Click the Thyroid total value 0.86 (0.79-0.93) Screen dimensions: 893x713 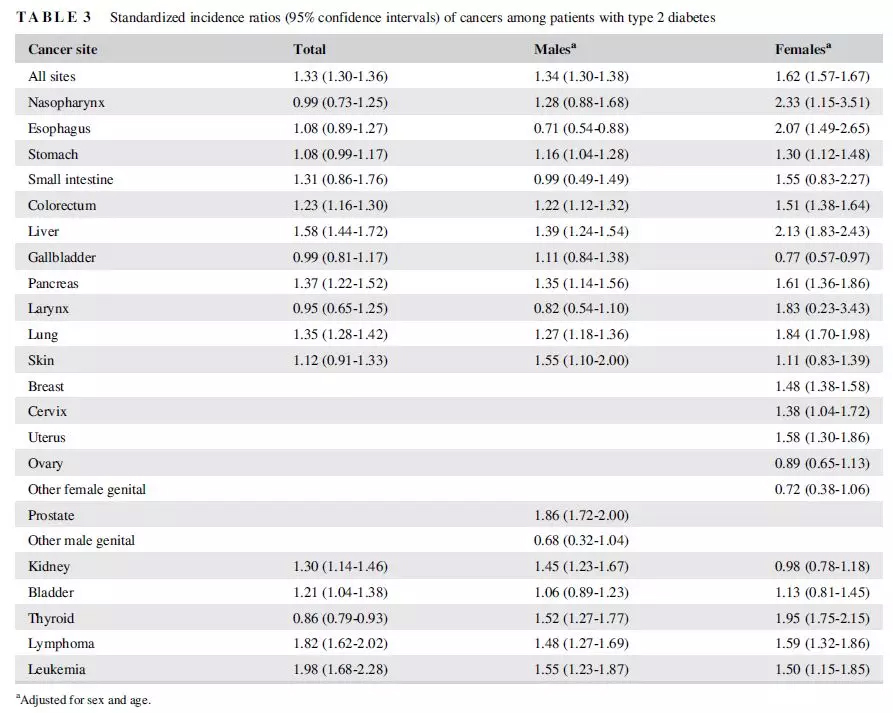point(340,618)
